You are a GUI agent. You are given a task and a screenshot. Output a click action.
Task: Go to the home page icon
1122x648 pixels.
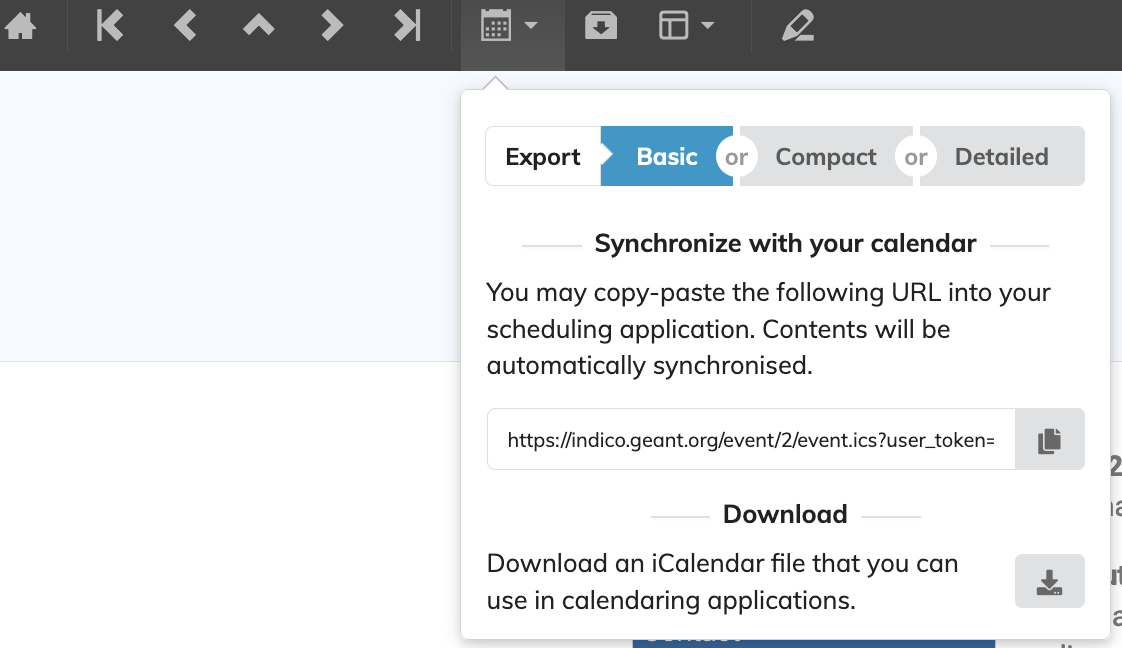(x=20, y=26)
